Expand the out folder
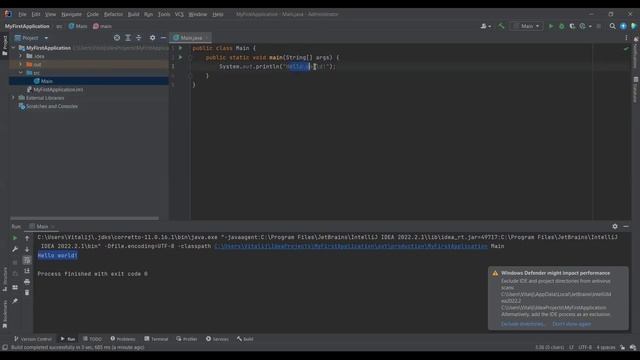This screenshot has height=360, width=640. (x=21, y=64)
